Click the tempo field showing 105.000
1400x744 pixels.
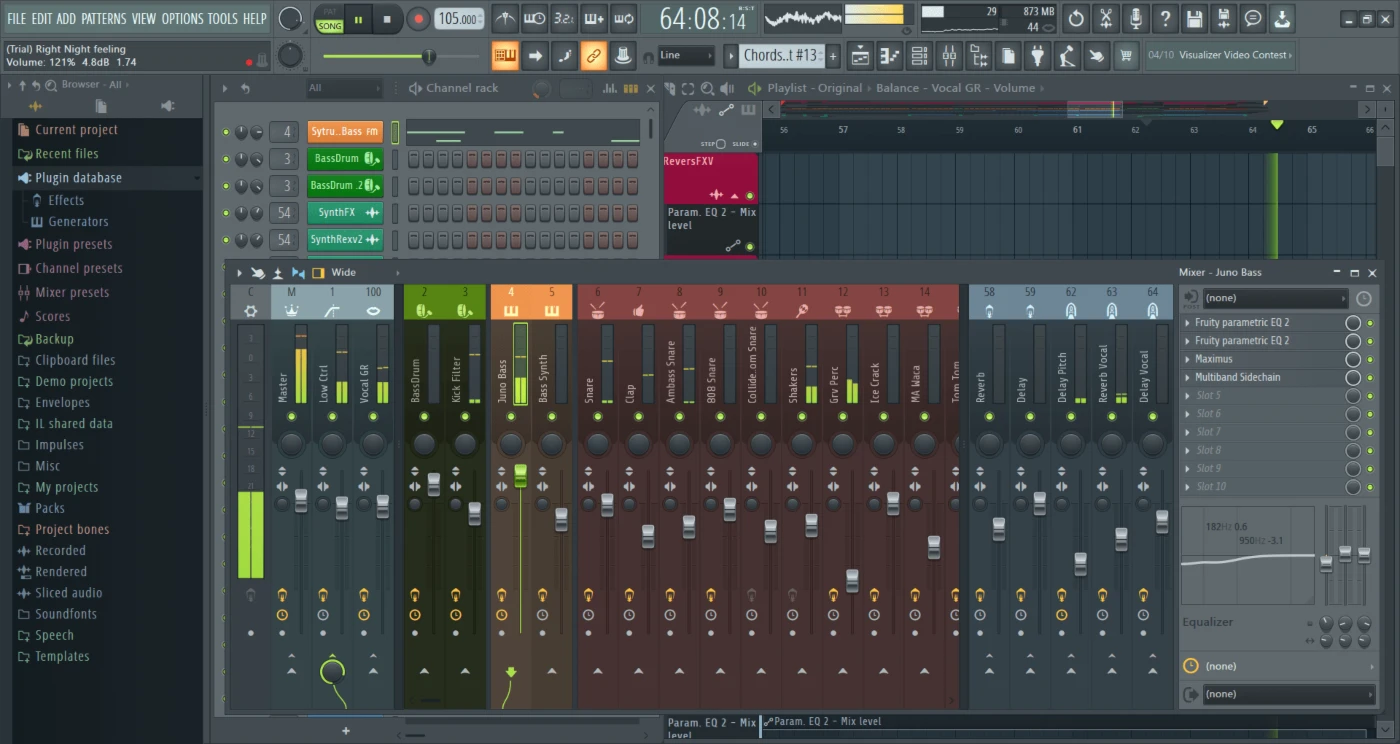point(457,19)
